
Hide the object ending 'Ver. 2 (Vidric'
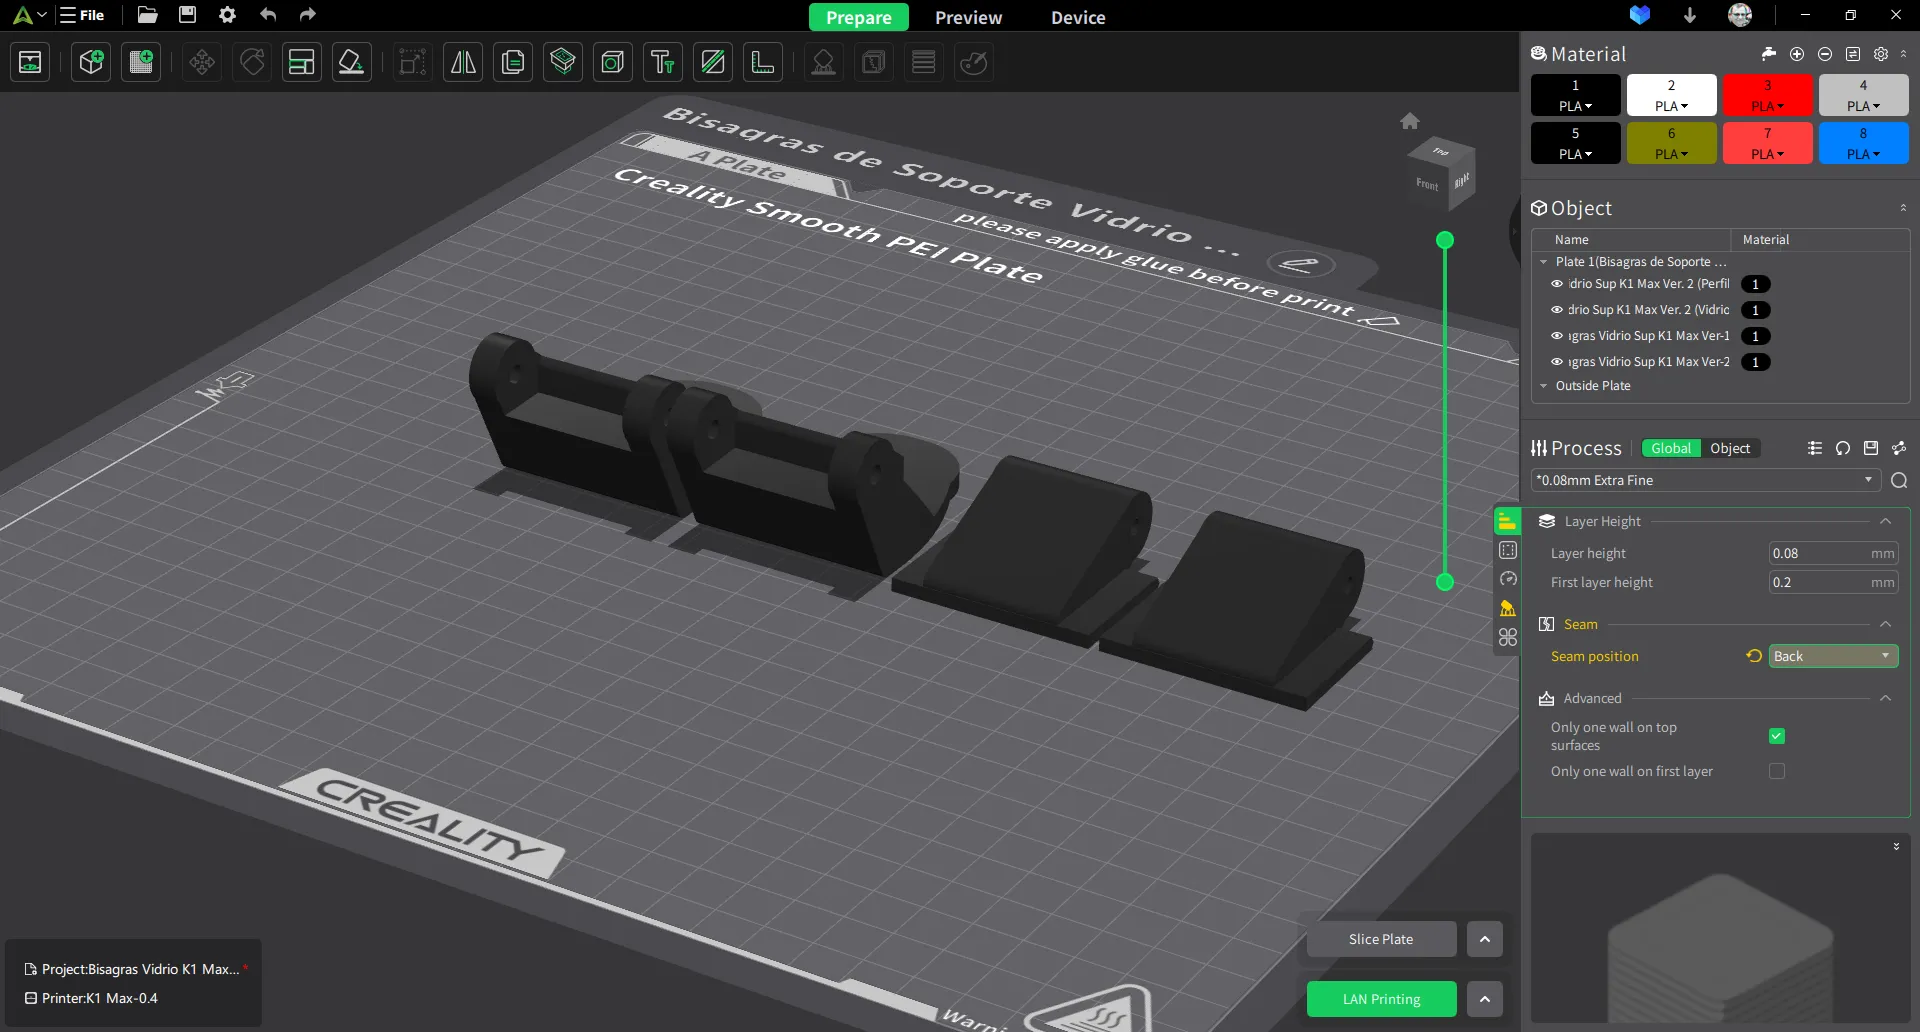(1557, 310)
